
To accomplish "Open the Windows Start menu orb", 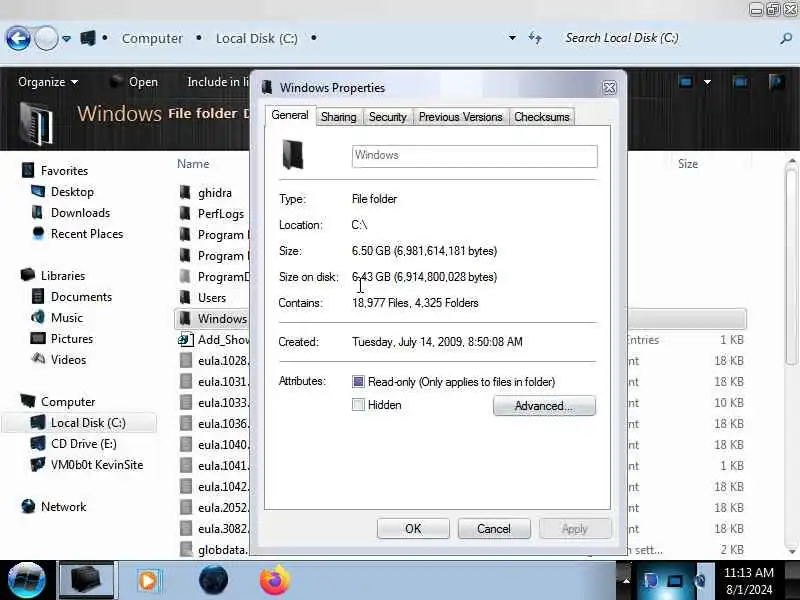I will tap(27, 580).
